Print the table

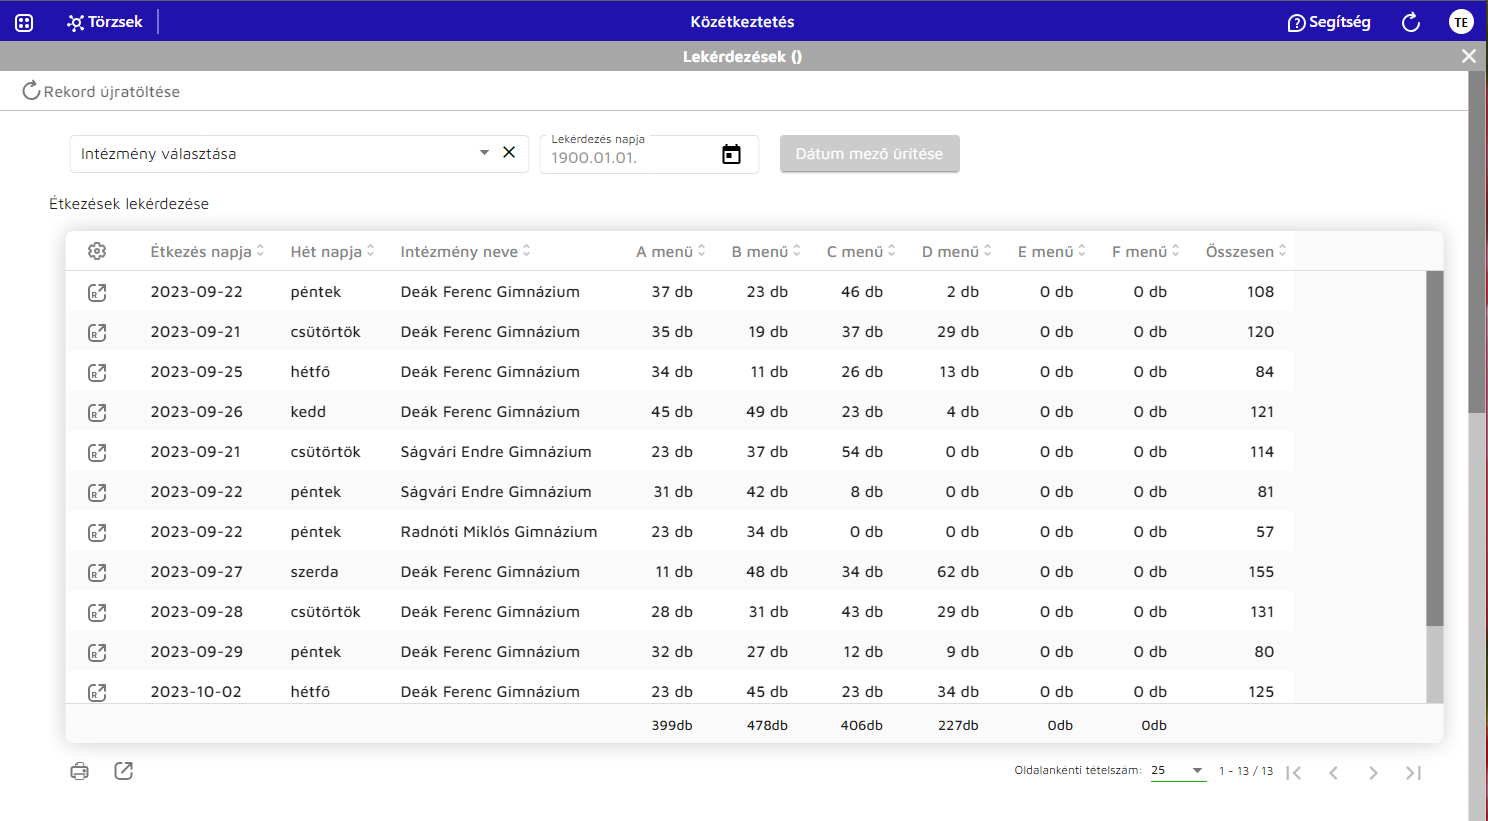click(x=80, y=771)
